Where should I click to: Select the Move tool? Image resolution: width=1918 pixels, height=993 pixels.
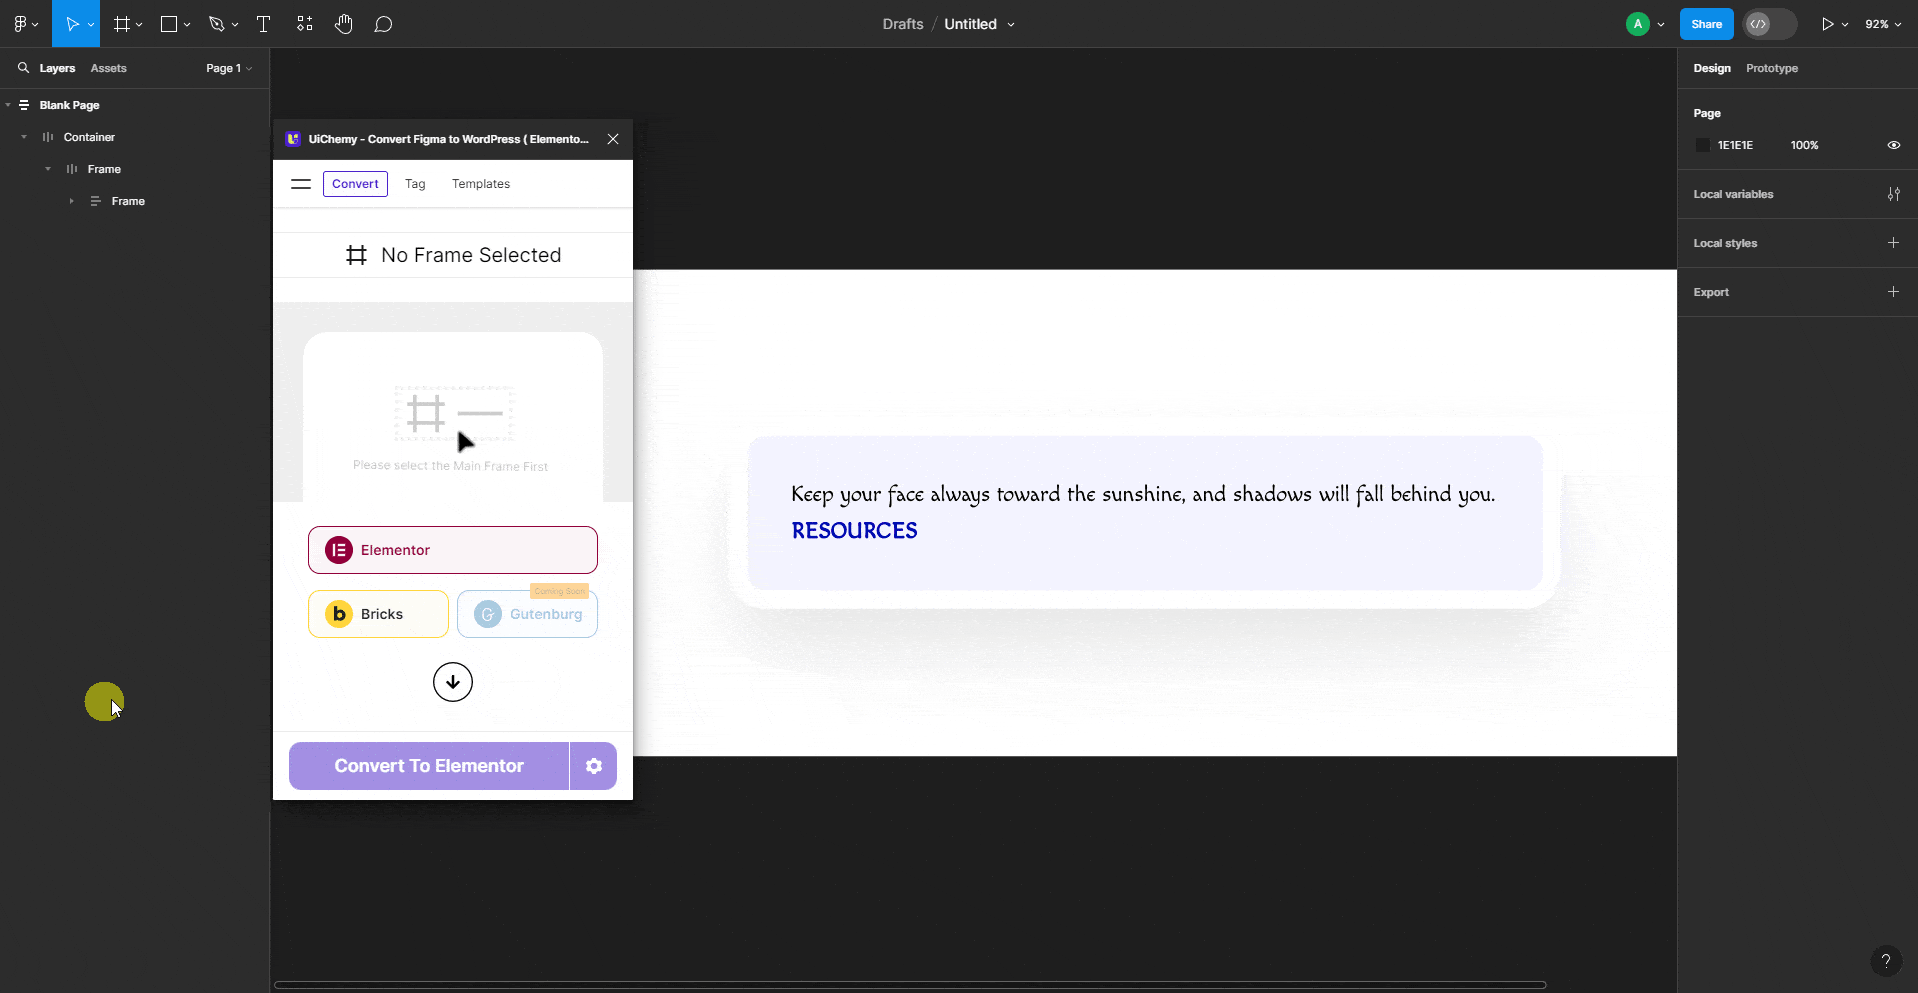click(70, 23)
